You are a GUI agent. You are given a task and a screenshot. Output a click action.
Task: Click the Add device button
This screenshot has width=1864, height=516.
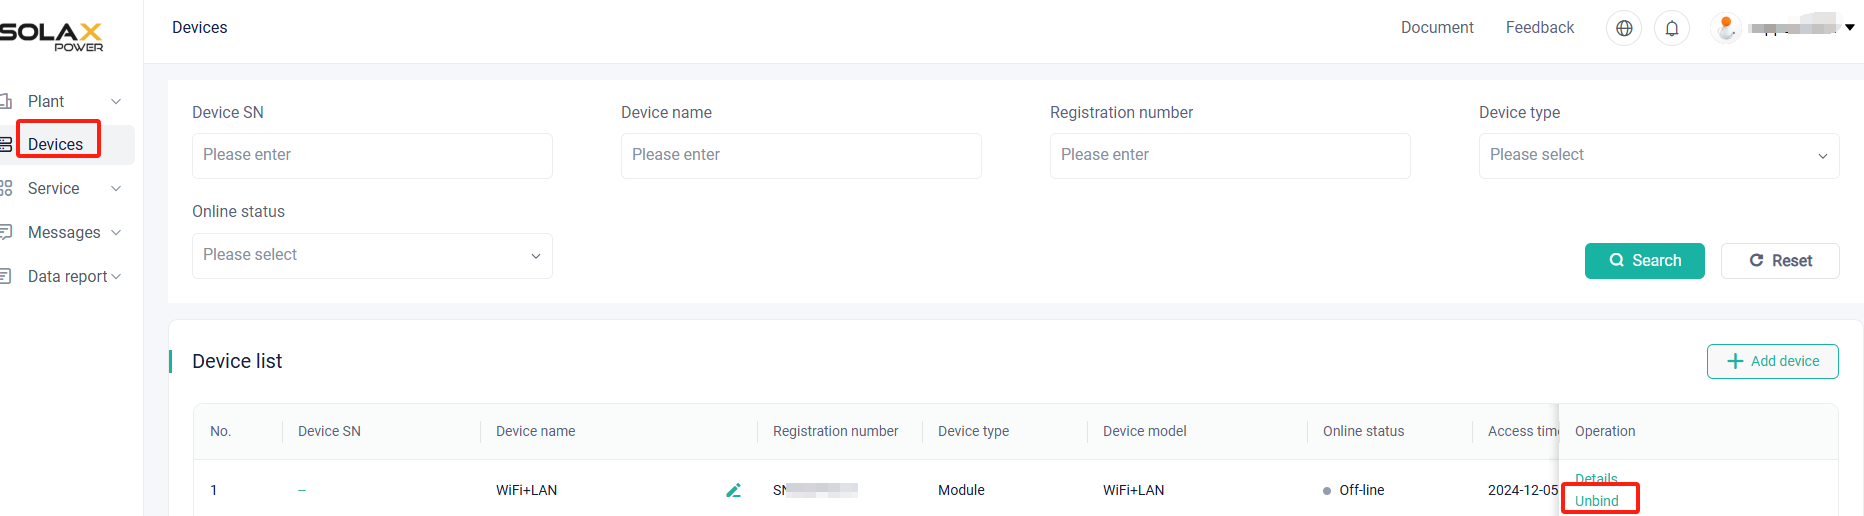point(1773,361)
